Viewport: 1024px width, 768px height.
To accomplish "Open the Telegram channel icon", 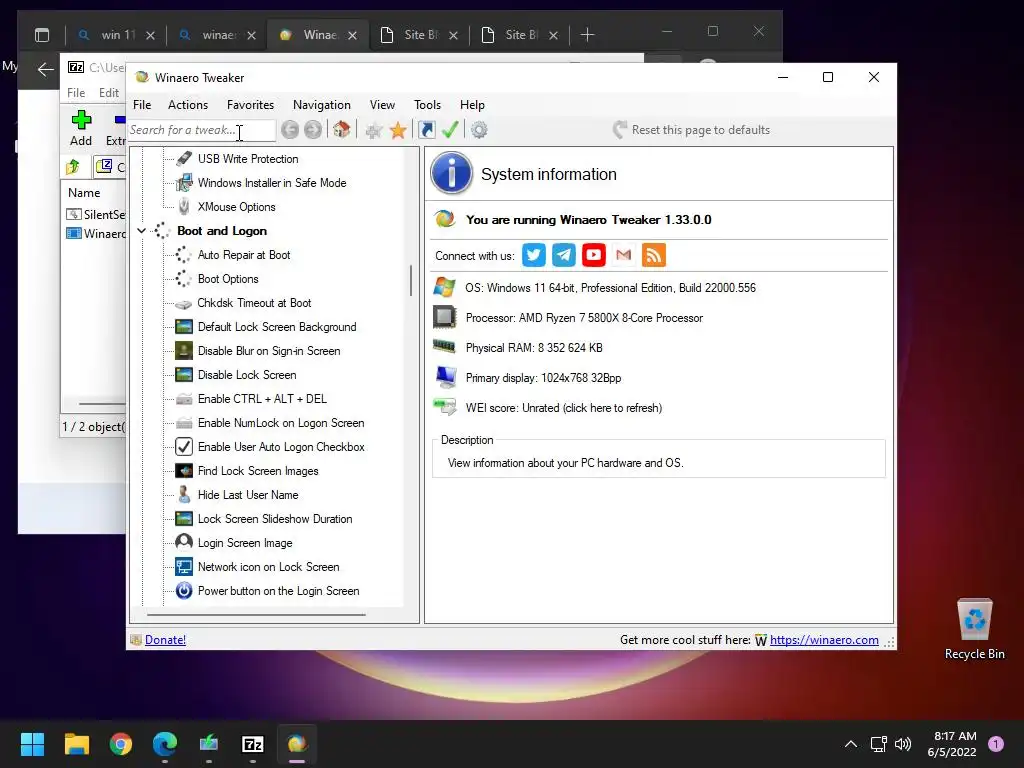I will 564,255.
